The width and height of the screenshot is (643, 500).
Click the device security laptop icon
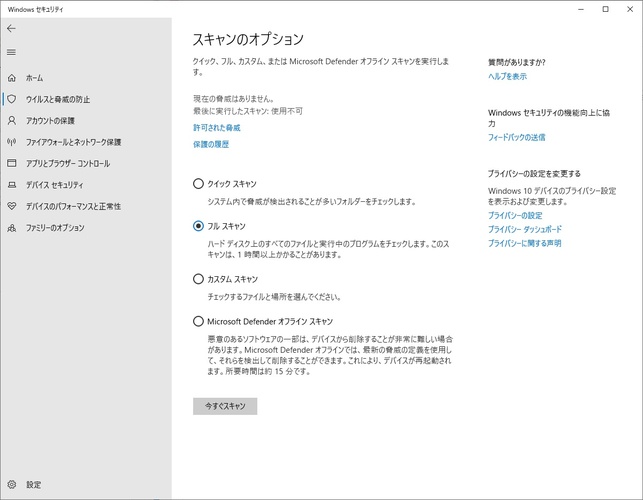pos(12,185)
